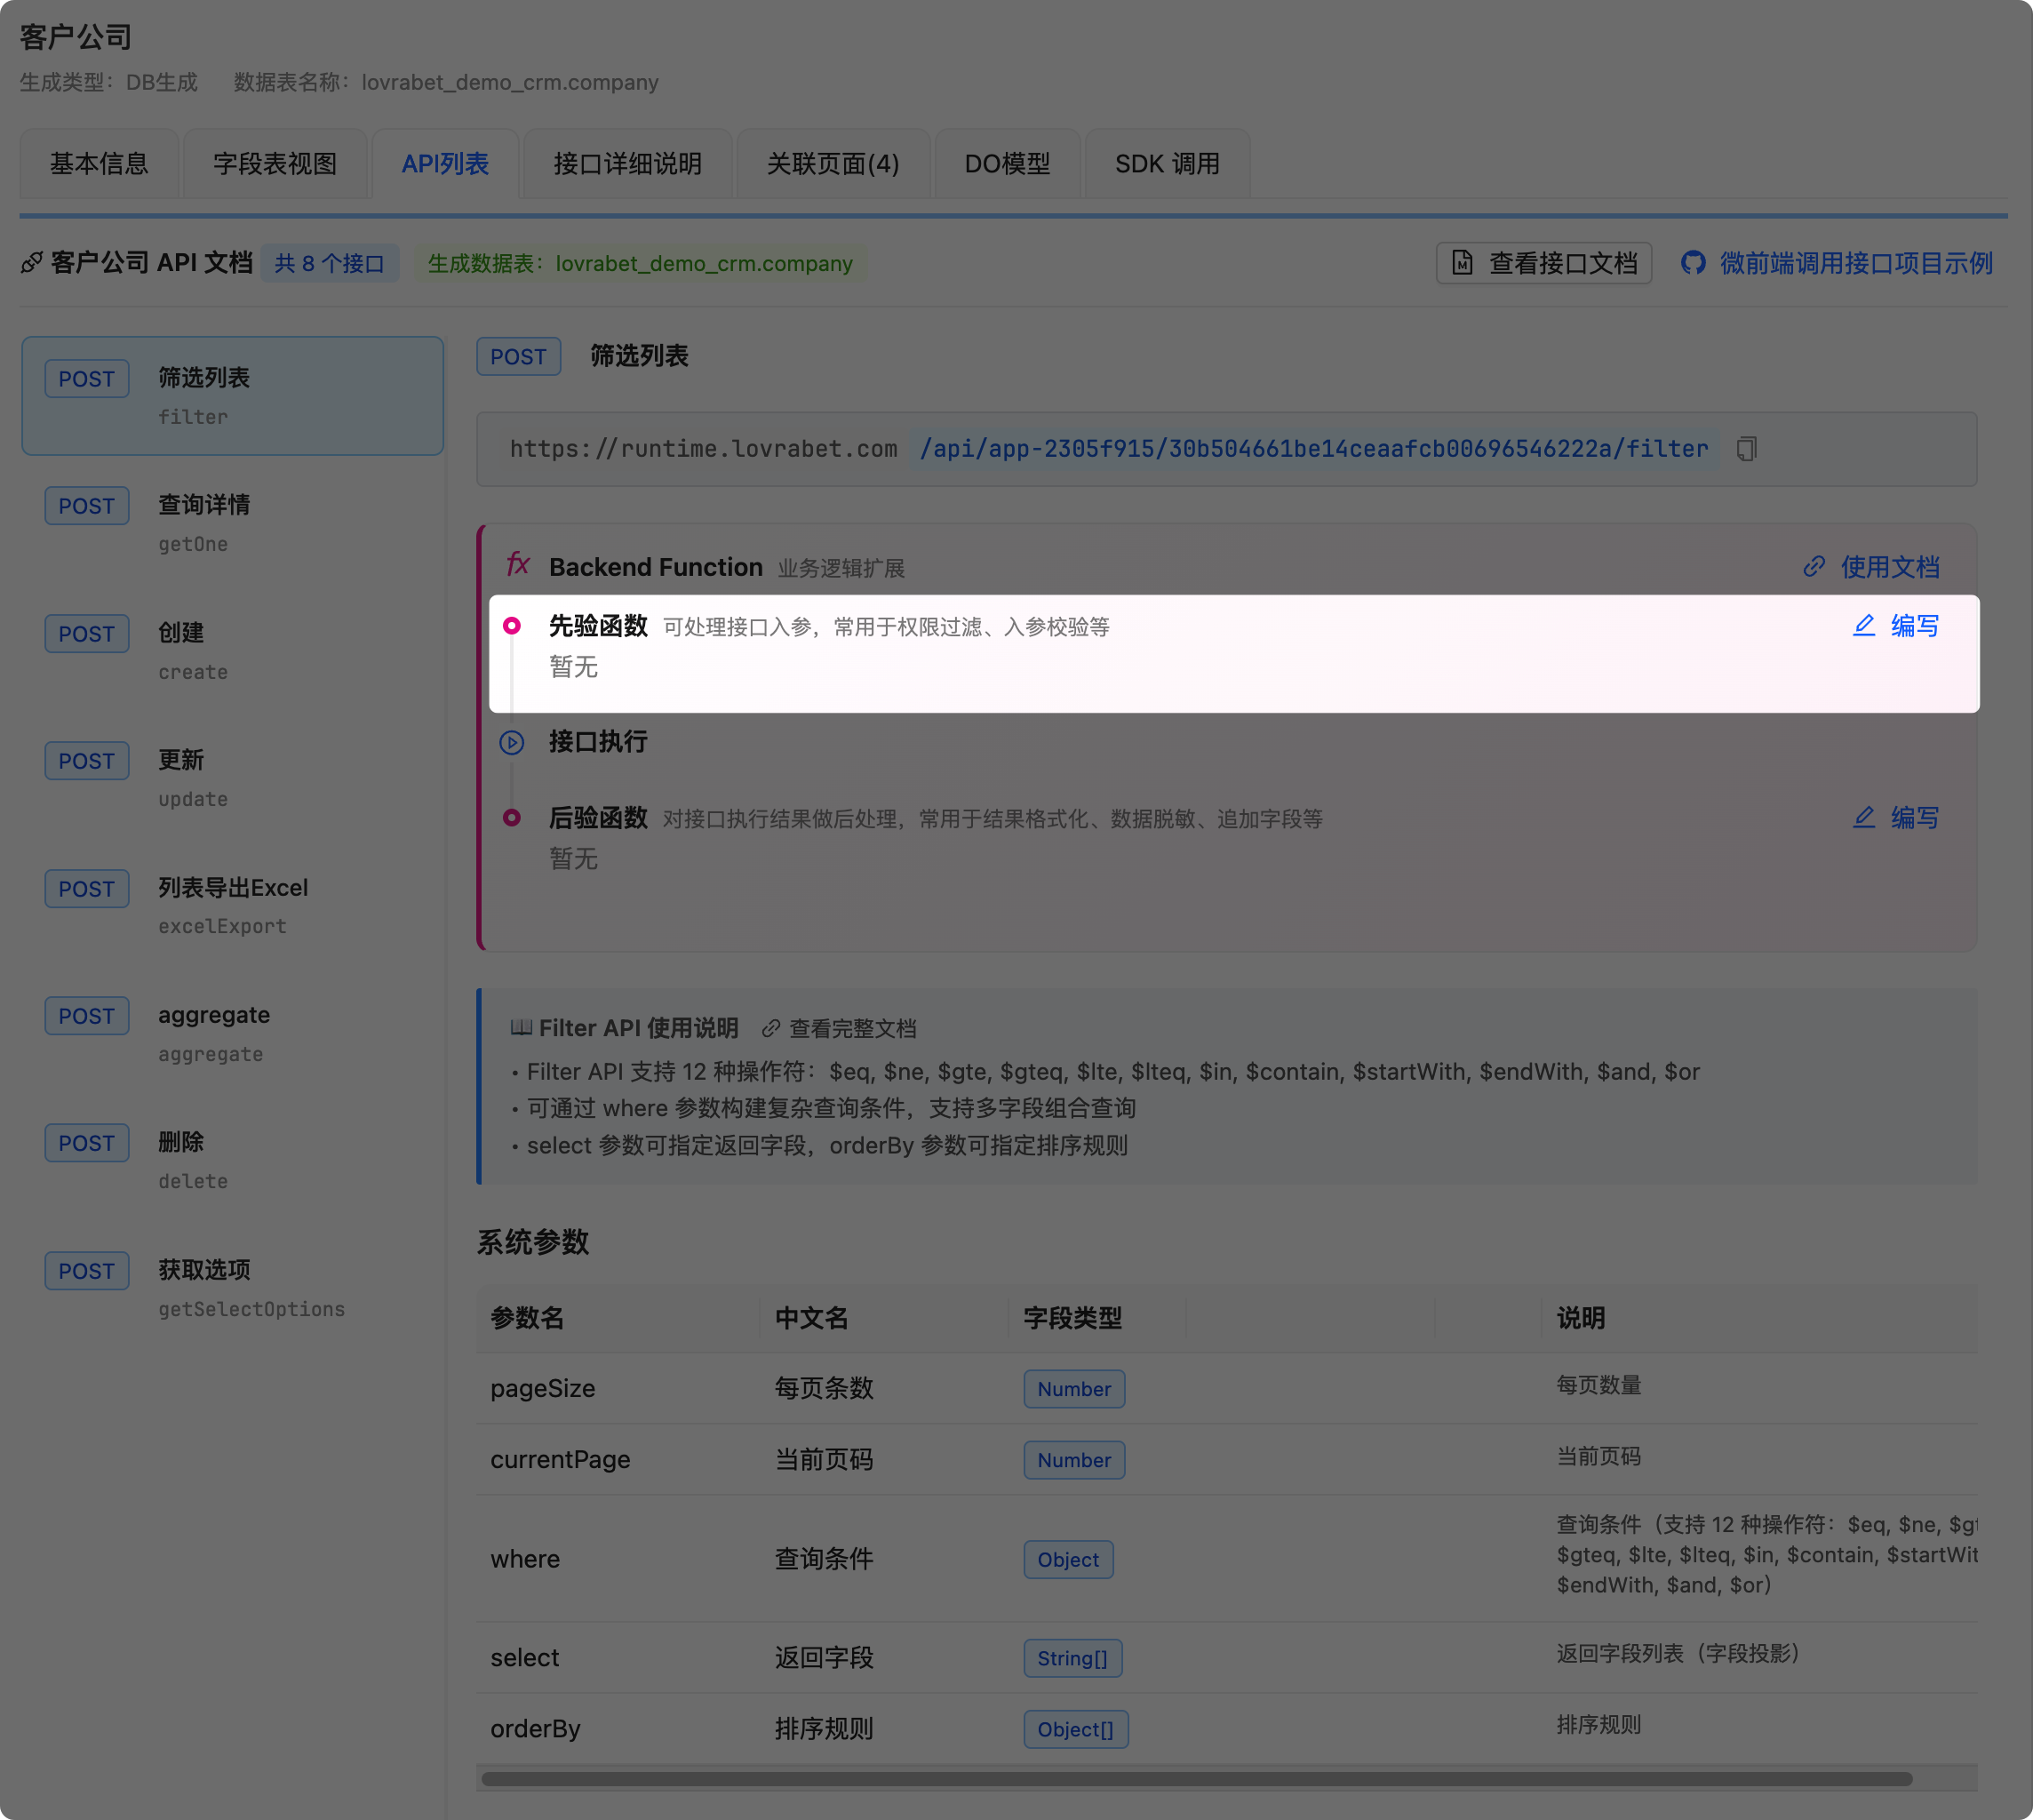Select the 列表导出Excel endpoint
The width and height of the screenshot is (2033, 1820).
pos(232,906)
